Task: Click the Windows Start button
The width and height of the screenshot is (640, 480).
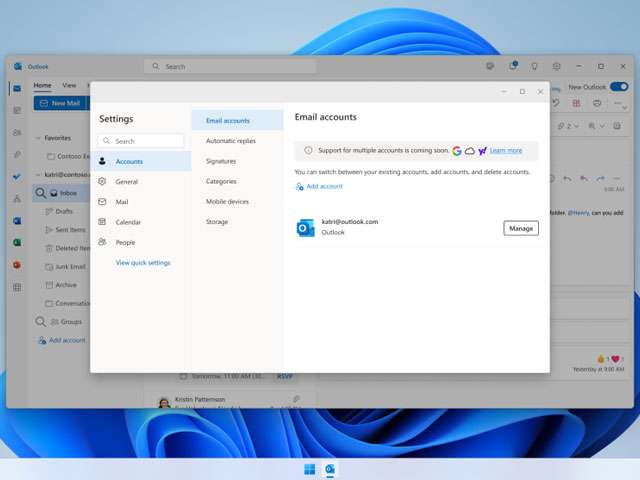Action: [x=309, y=469]
